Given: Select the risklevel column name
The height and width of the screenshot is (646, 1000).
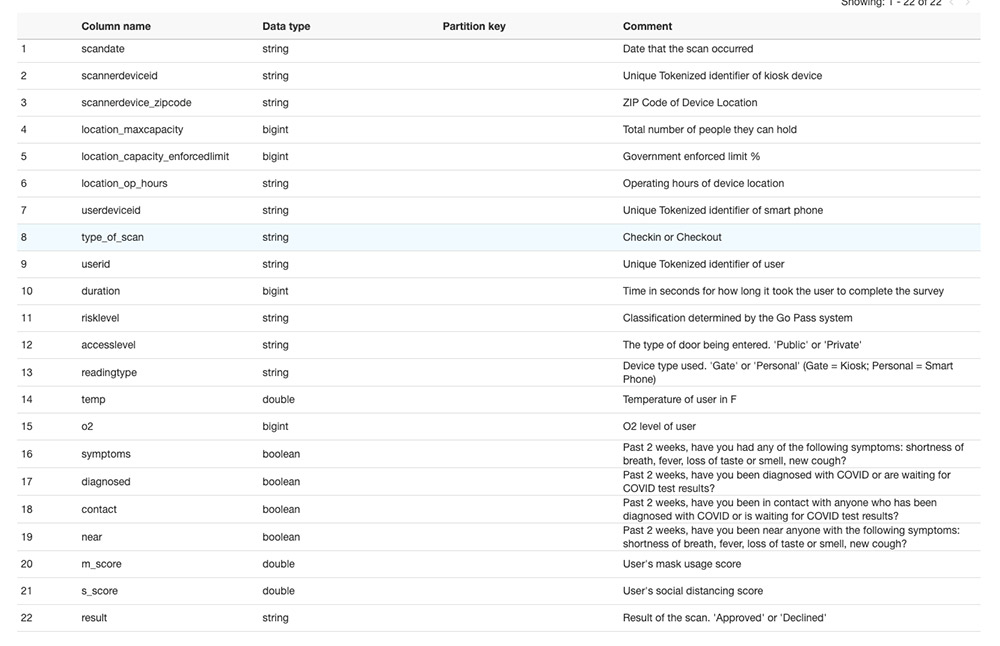Looking at the screenshot, I should (x=100, y=318).
